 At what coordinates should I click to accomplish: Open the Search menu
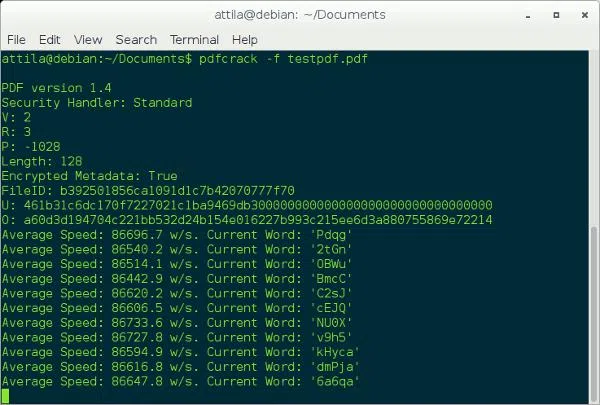point(136,39)
